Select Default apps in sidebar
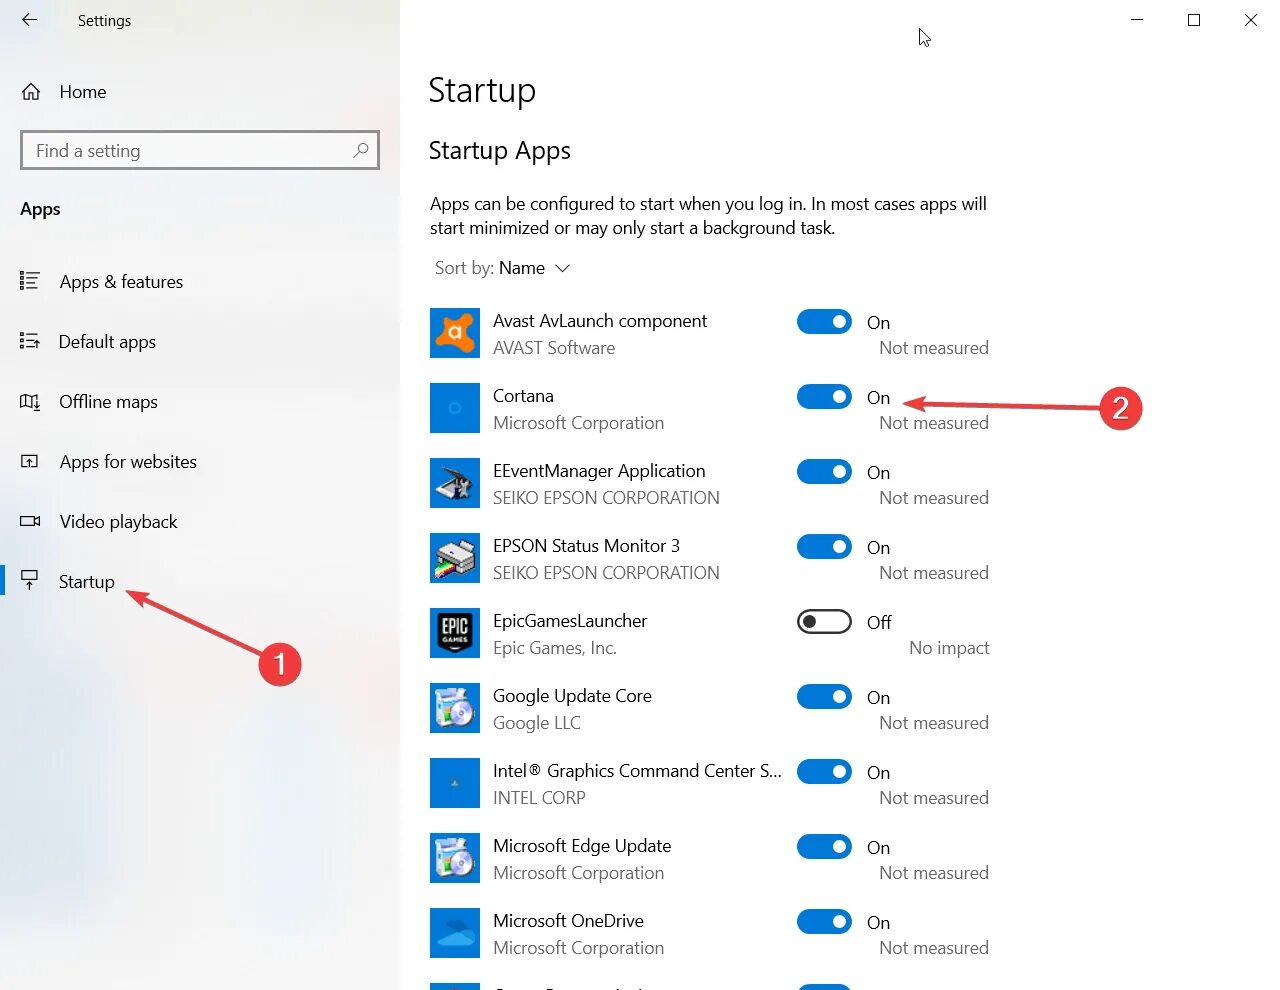 click(107, 342)
